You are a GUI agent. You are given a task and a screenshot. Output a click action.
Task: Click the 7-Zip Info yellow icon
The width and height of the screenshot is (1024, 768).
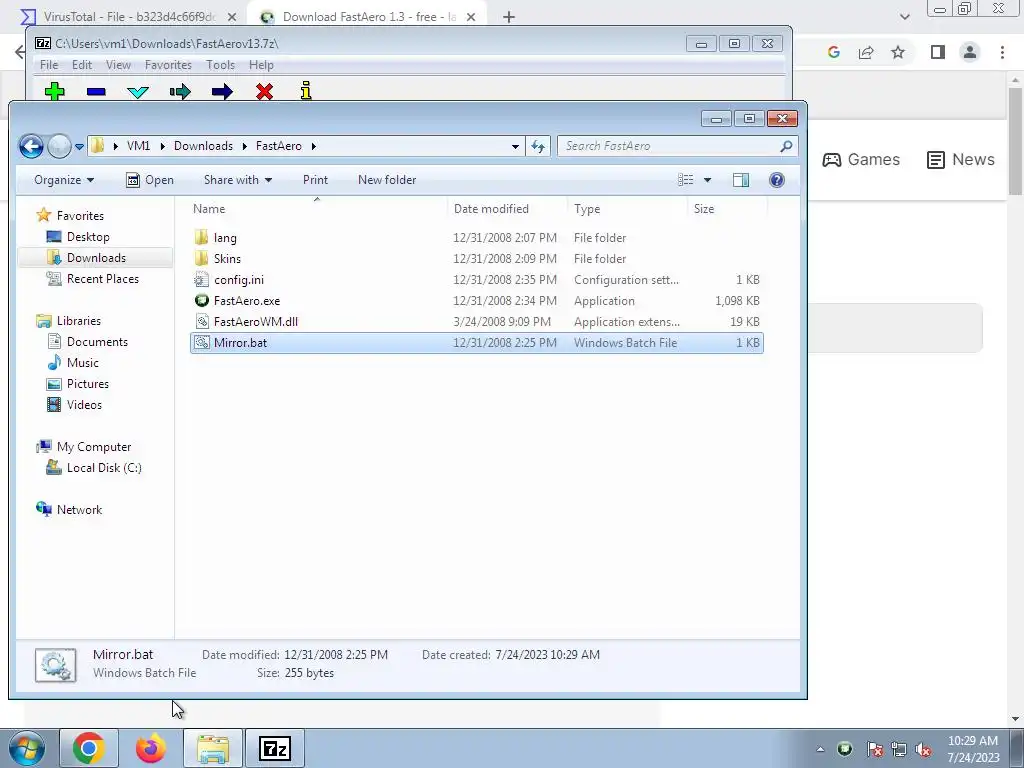306,91
